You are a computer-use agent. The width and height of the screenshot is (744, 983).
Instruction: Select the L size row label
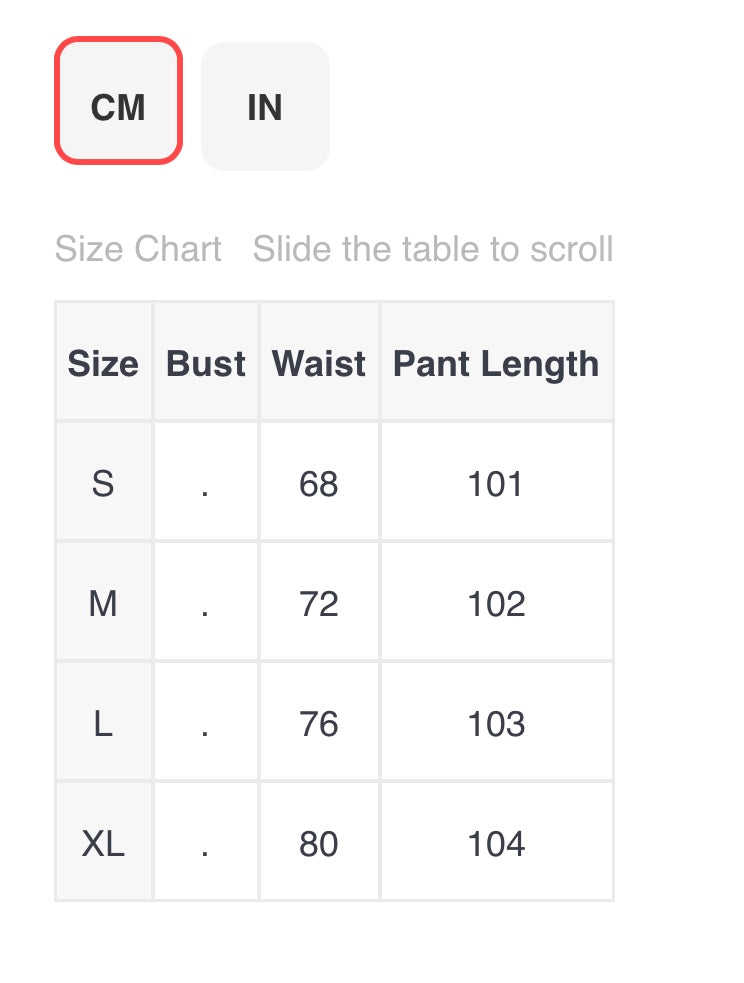coord(103,724)
